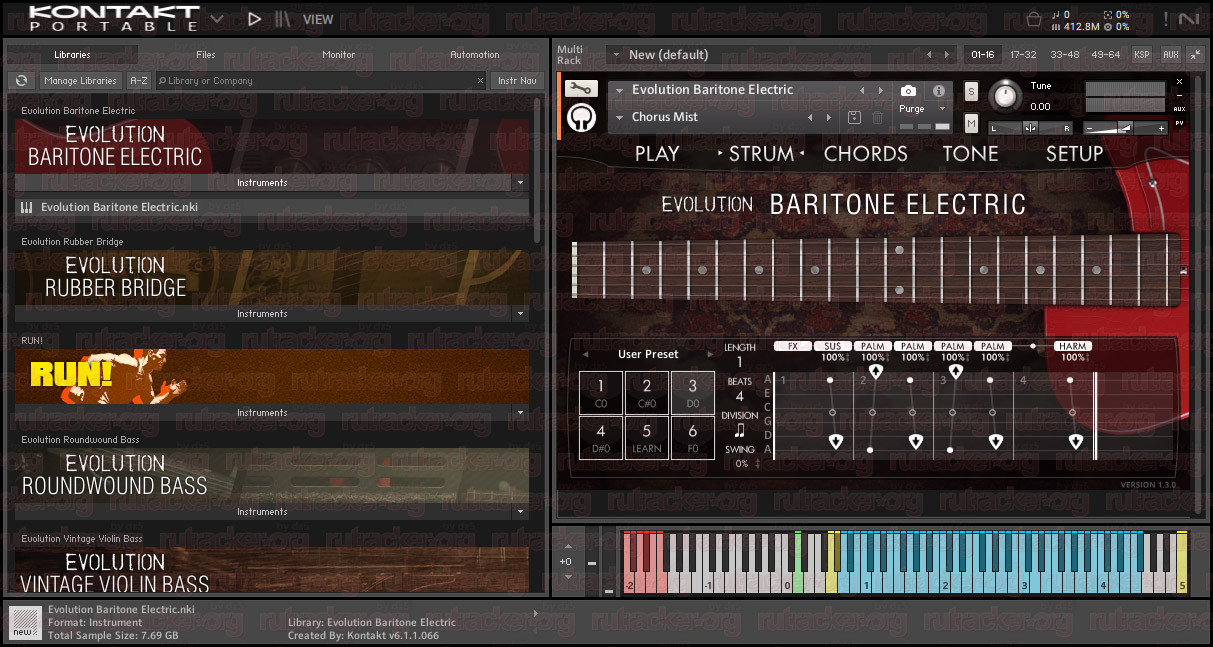The height and width of the screenshot is (647, 1213).
Task: Open instrument edit mode with wrench icon
Action: (581, 88)
